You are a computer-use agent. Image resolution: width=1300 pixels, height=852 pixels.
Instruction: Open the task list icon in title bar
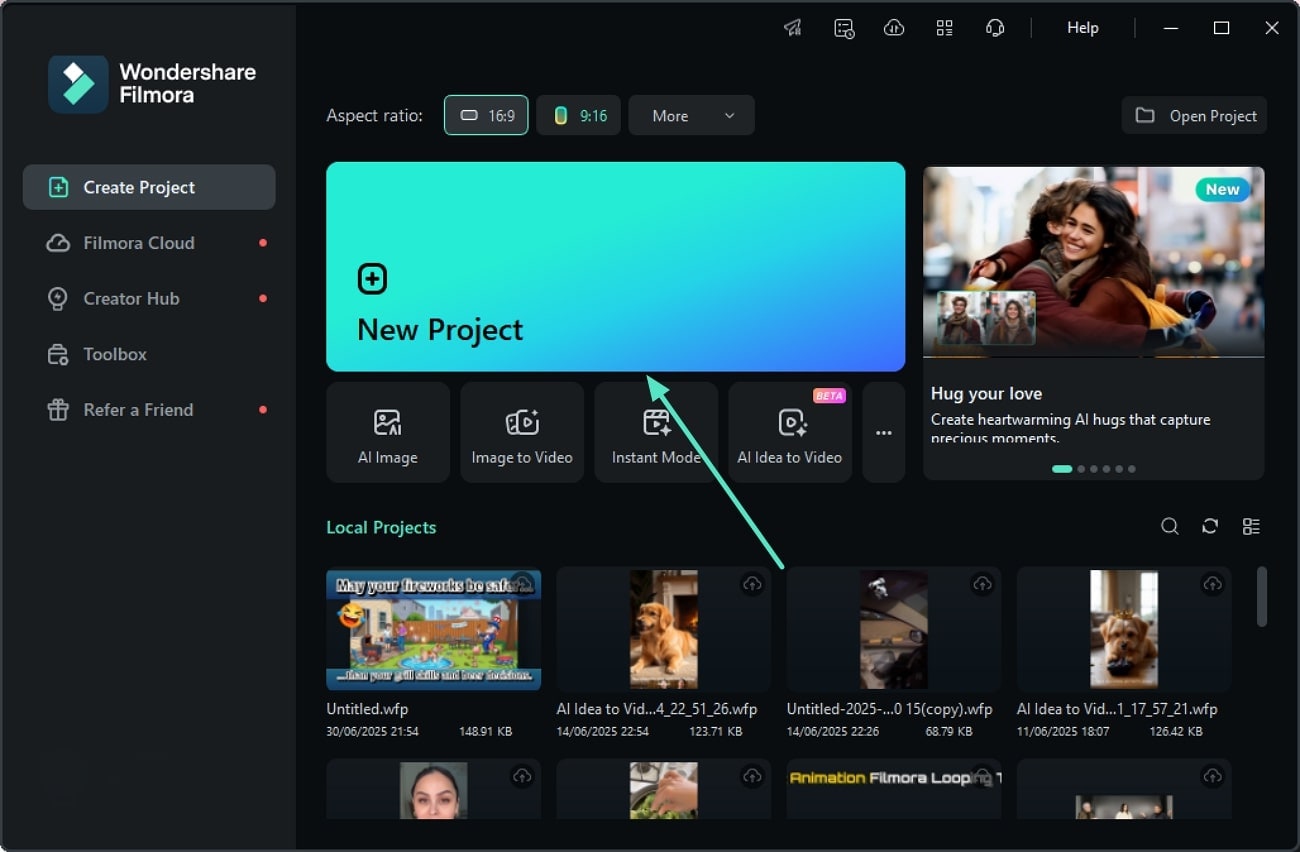[x=844, y=28]
